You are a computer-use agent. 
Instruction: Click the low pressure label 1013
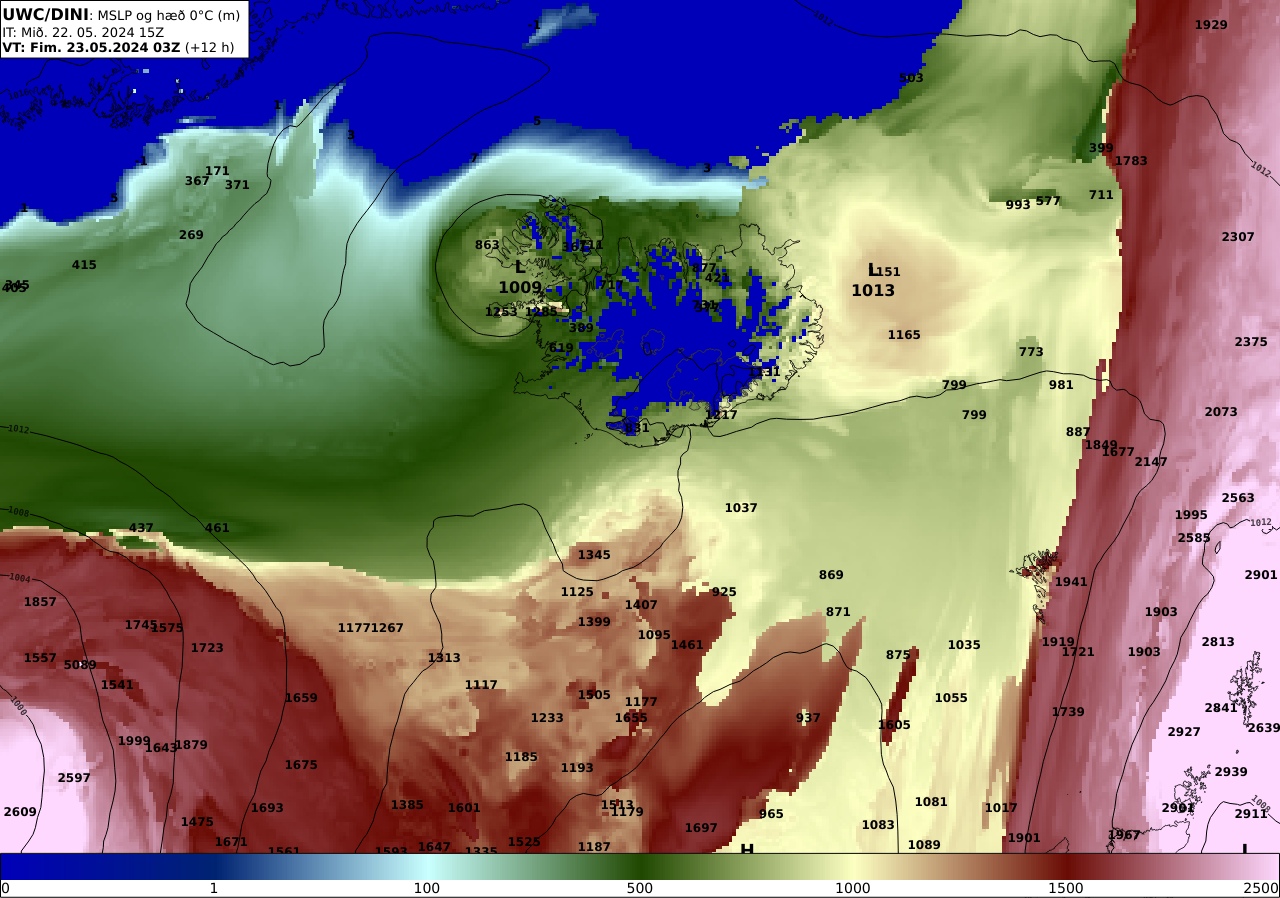point(873,291)
